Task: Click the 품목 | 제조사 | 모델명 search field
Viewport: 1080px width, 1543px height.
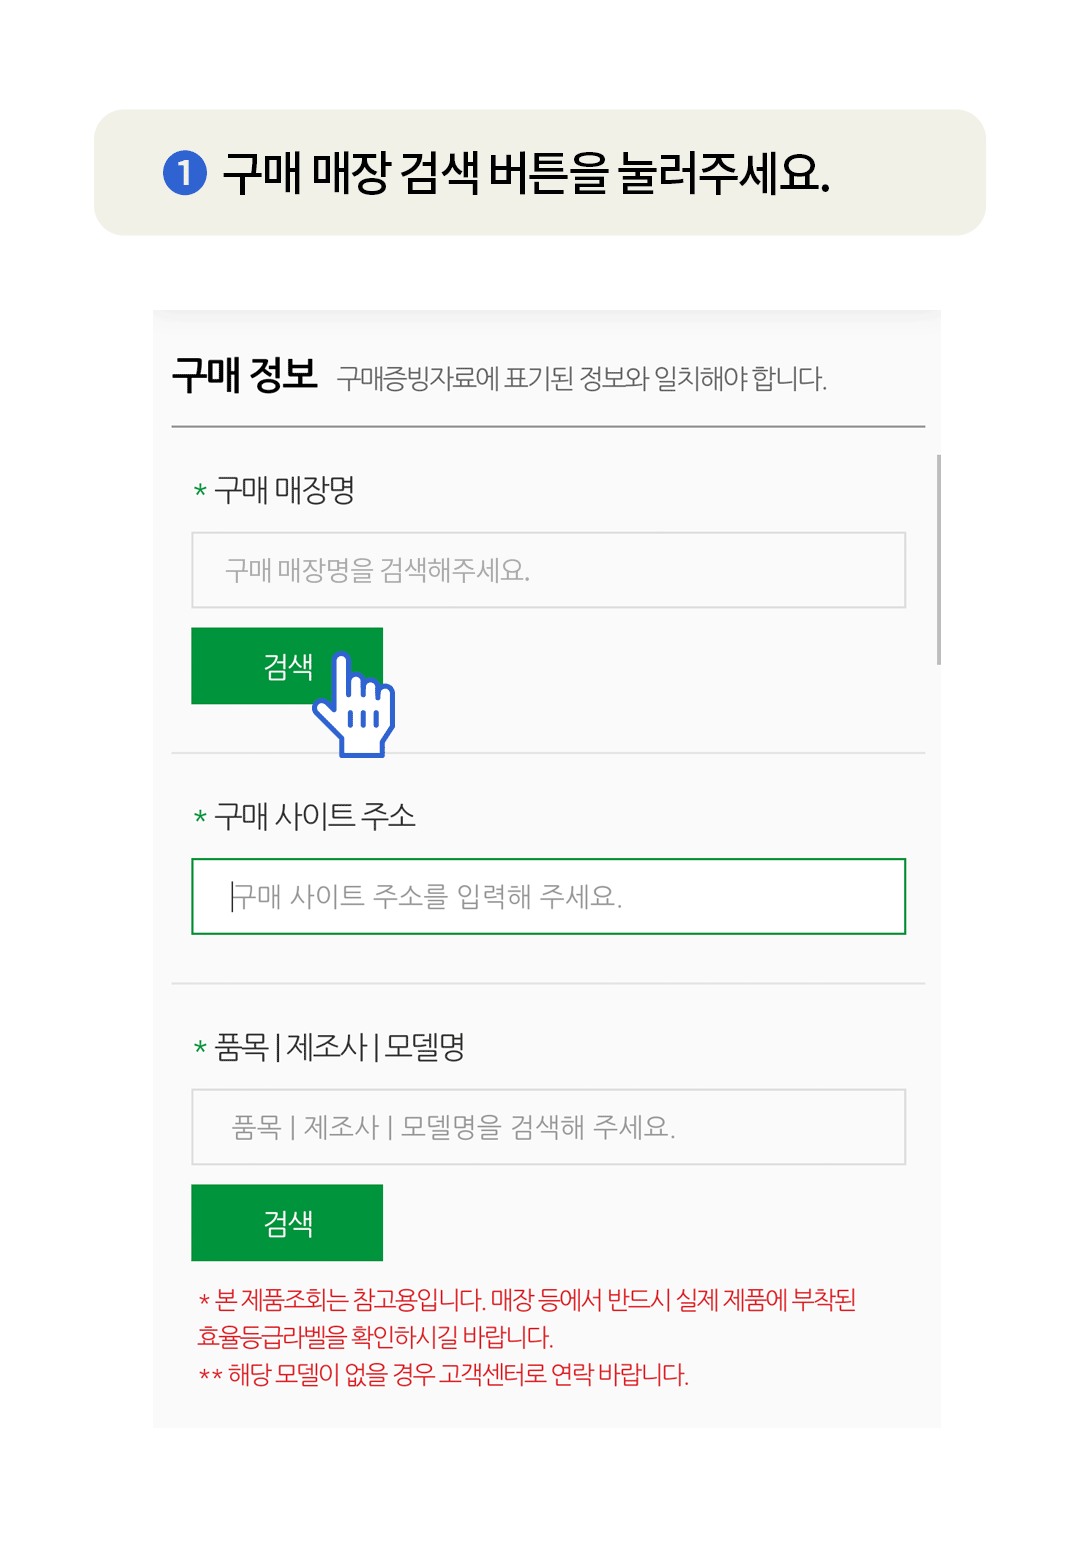Action: (548, 1127)
